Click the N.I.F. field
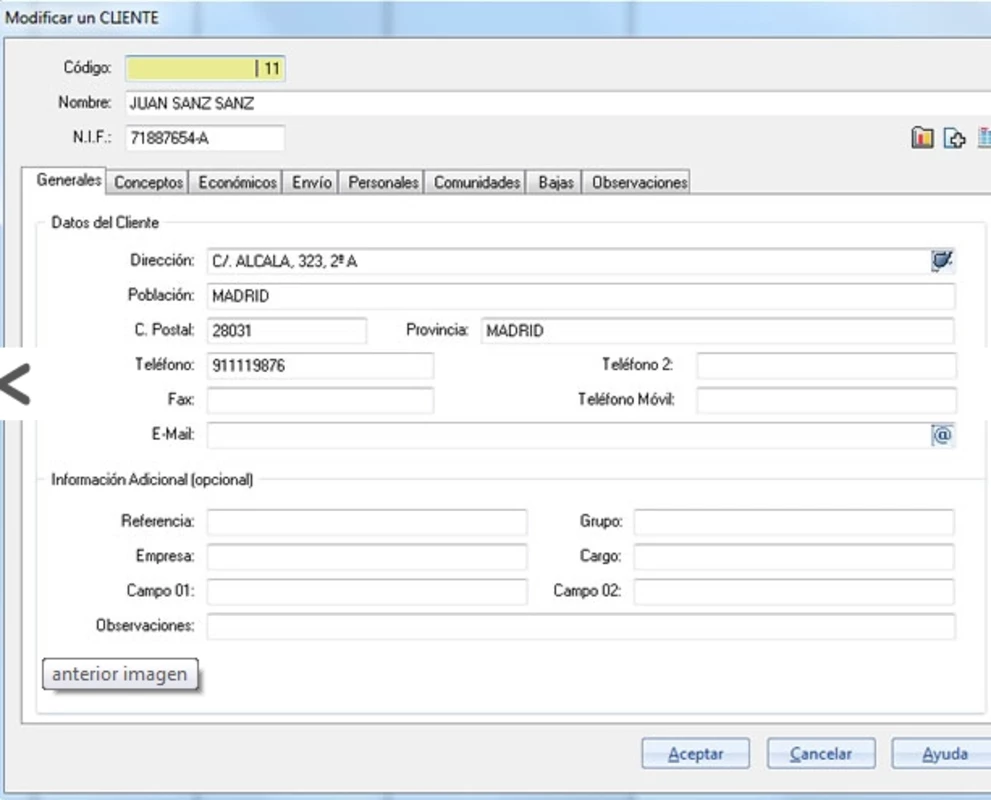Viewport: 991px width, 800px height. [205, 138]
